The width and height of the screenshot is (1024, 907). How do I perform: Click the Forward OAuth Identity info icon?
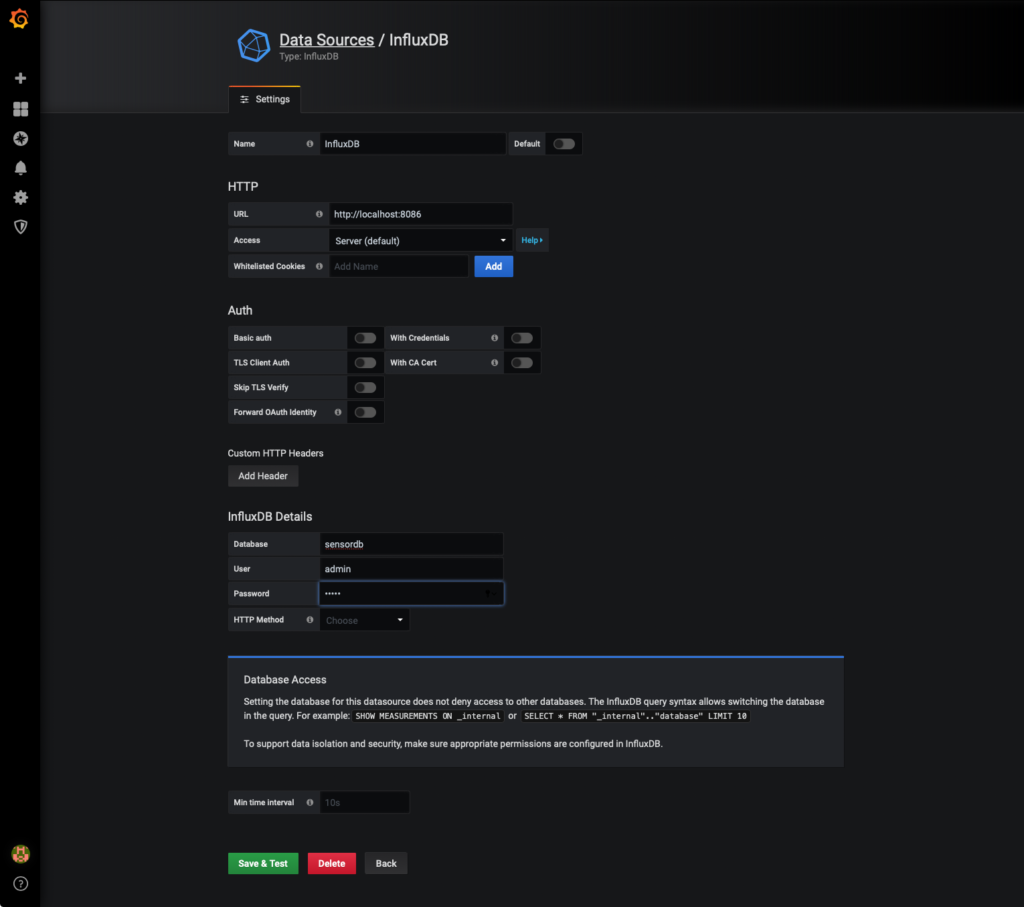(338, 413)
